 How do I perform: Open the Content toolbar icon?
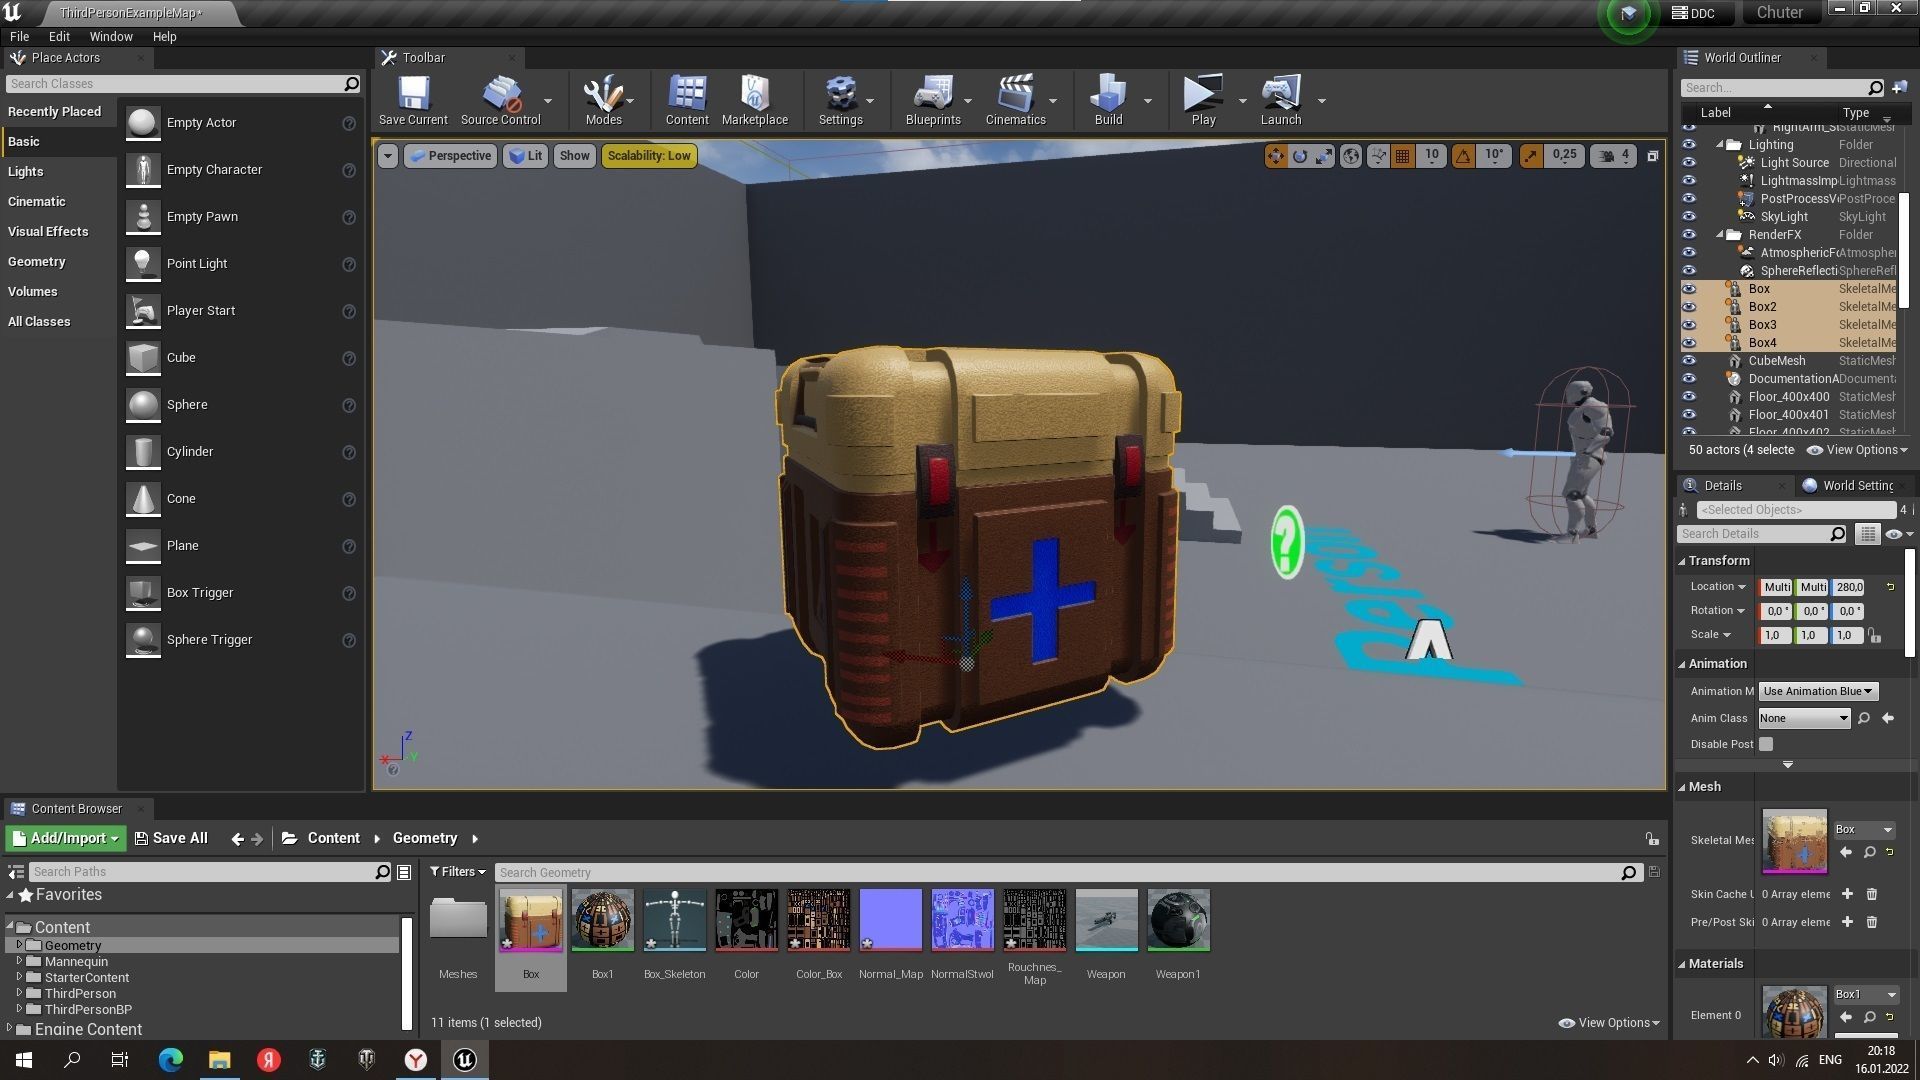687,94
